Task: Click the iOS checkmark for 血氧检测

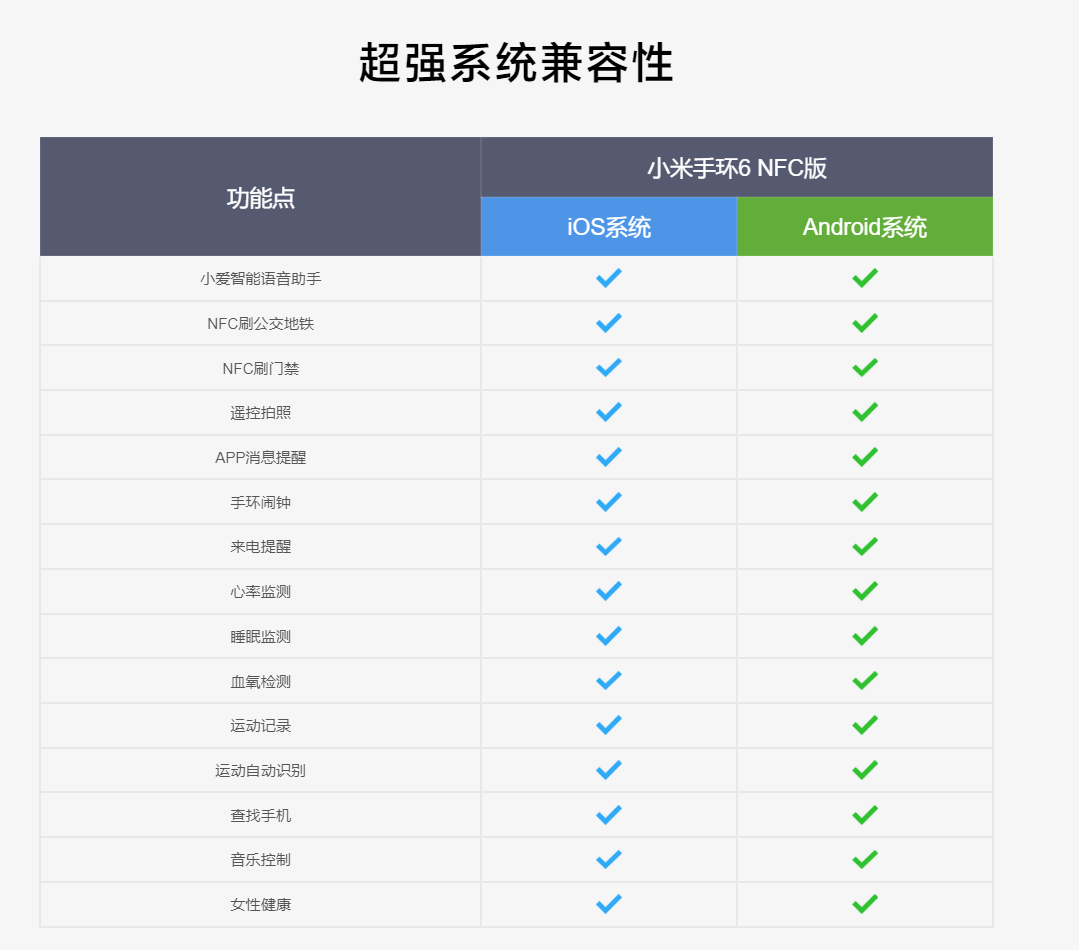Action: pyautogui.click(x=608, y=680)
